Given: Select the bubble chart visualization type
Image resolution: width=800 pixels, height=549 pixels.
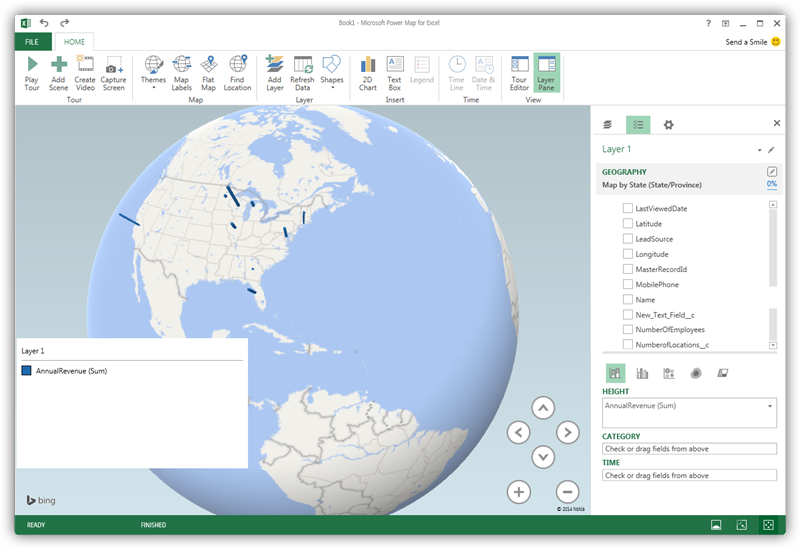Looking at the screenshot, I should [x=669, y=373].
